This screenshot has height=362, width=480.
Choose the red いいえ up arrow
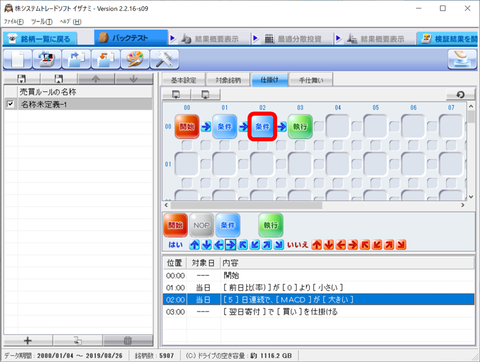pos(317,245)
